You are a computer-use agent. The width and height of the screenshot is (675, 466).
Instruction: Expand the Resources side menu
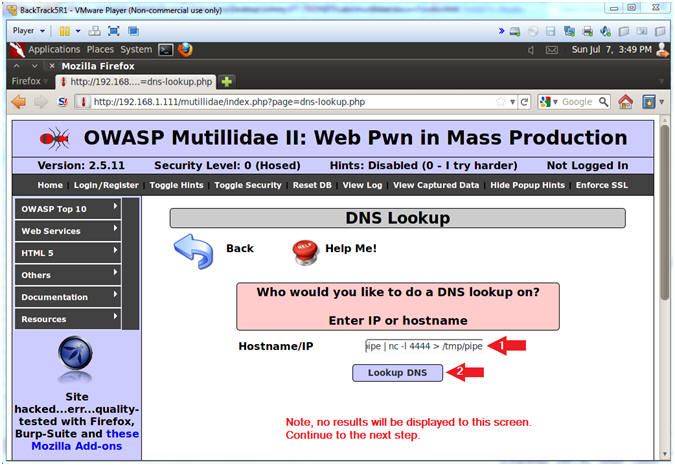[x=68, y=319]
